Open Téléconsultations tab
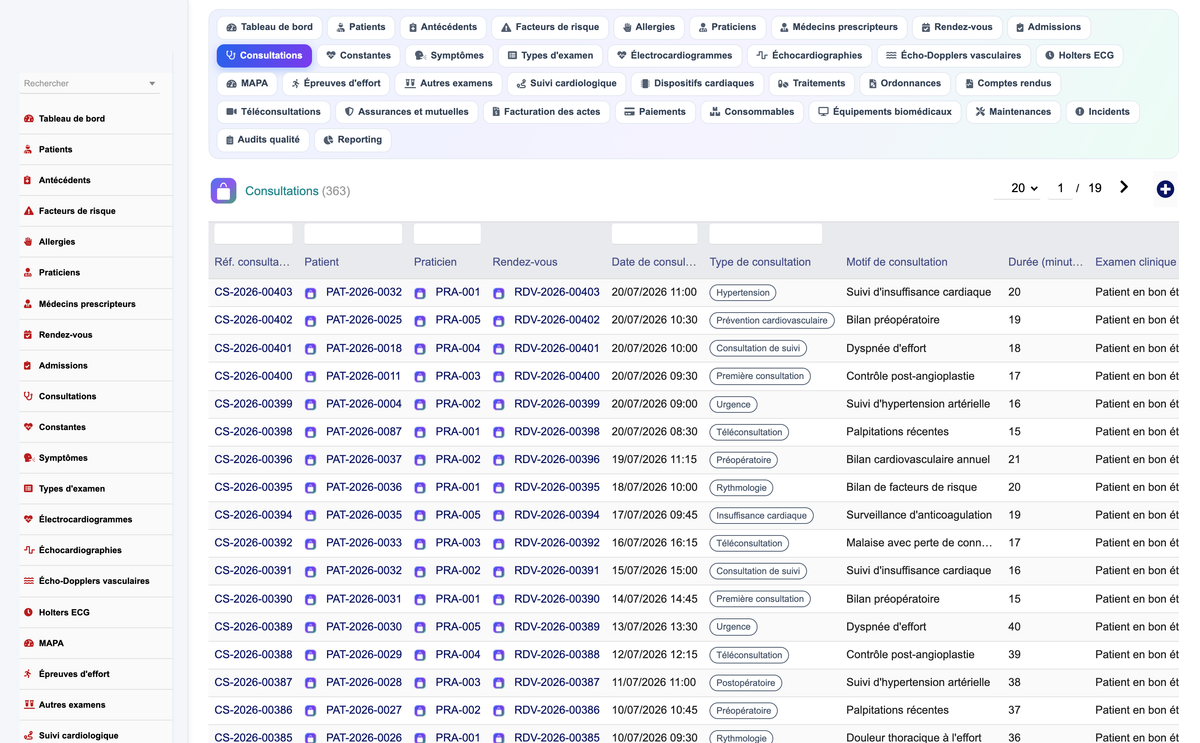The width and height of the screenshot is (1200, 743). point(273,112)
